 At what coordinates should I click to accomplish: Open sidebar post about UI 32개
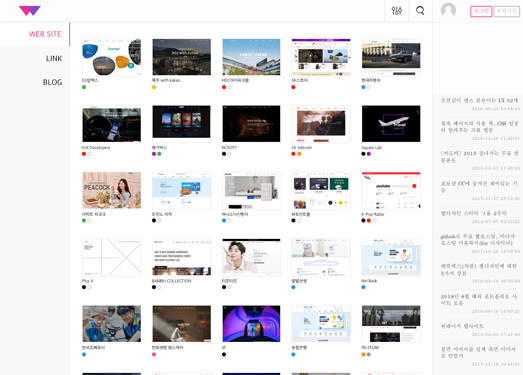[x=479, y=100]
